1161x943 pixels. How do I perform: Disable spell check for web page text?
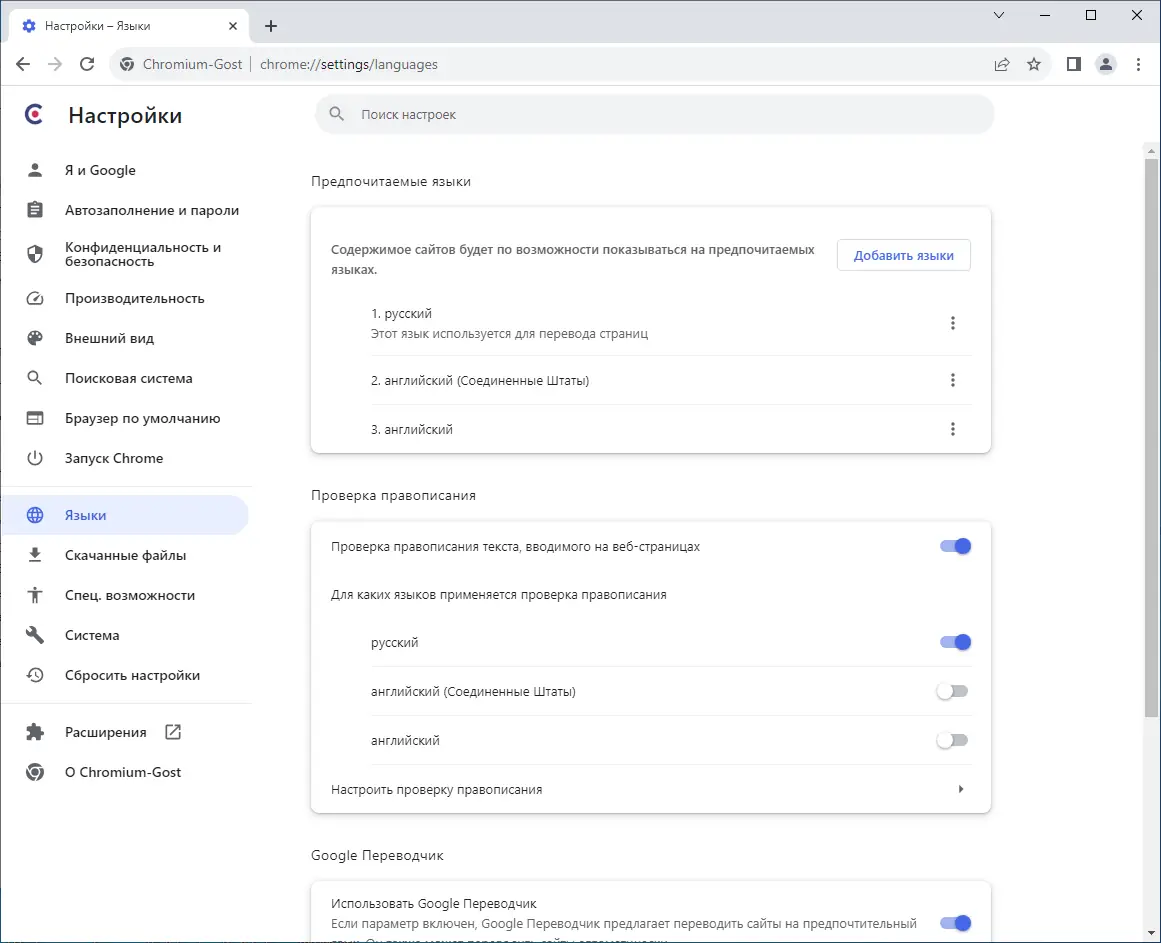pyautogui.click(x=955, y=546)
